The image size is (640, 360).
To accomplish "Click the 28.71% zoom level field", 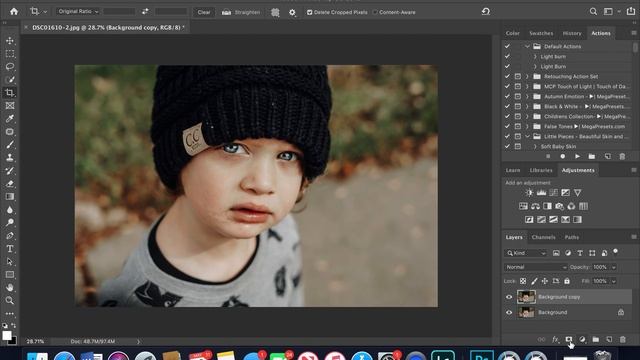I will [x=36, y=341].
